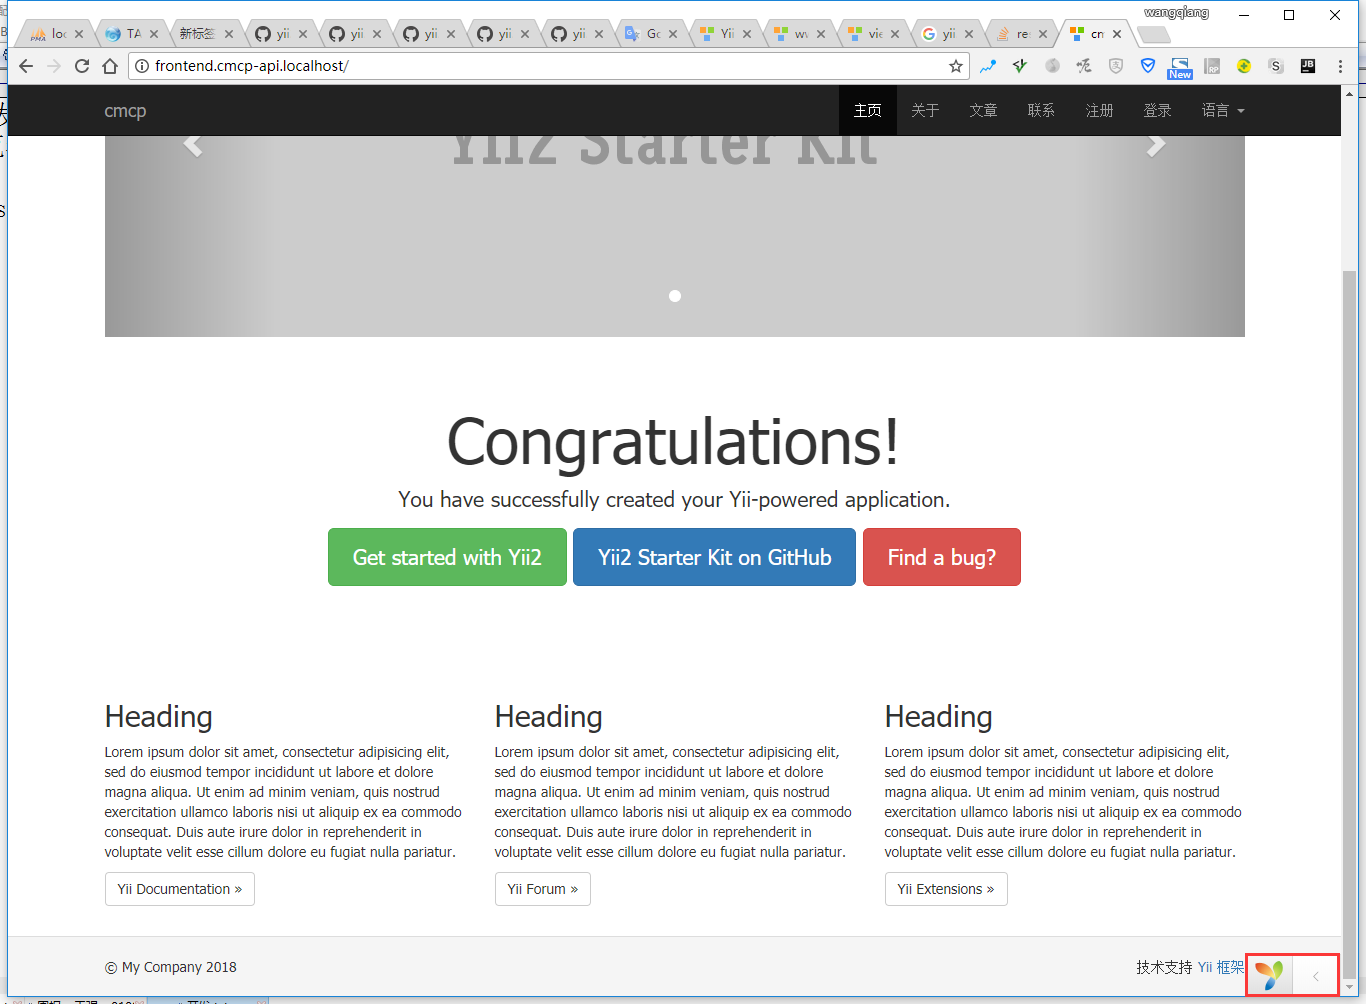The image size is (1366, 1004).
Task: Collapse the Yii debug toolbar chevron
Action: (x=1316, y=975)
